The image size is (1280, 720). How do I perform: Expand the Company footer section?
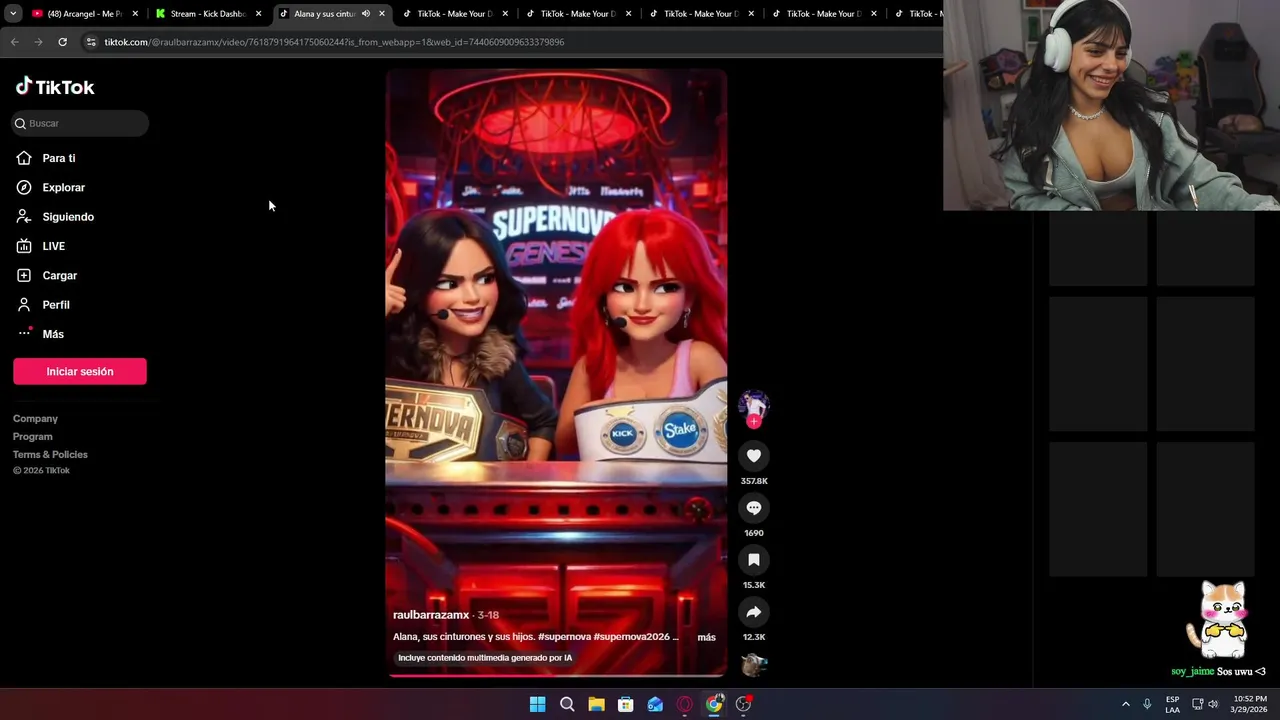click(35, 419)
